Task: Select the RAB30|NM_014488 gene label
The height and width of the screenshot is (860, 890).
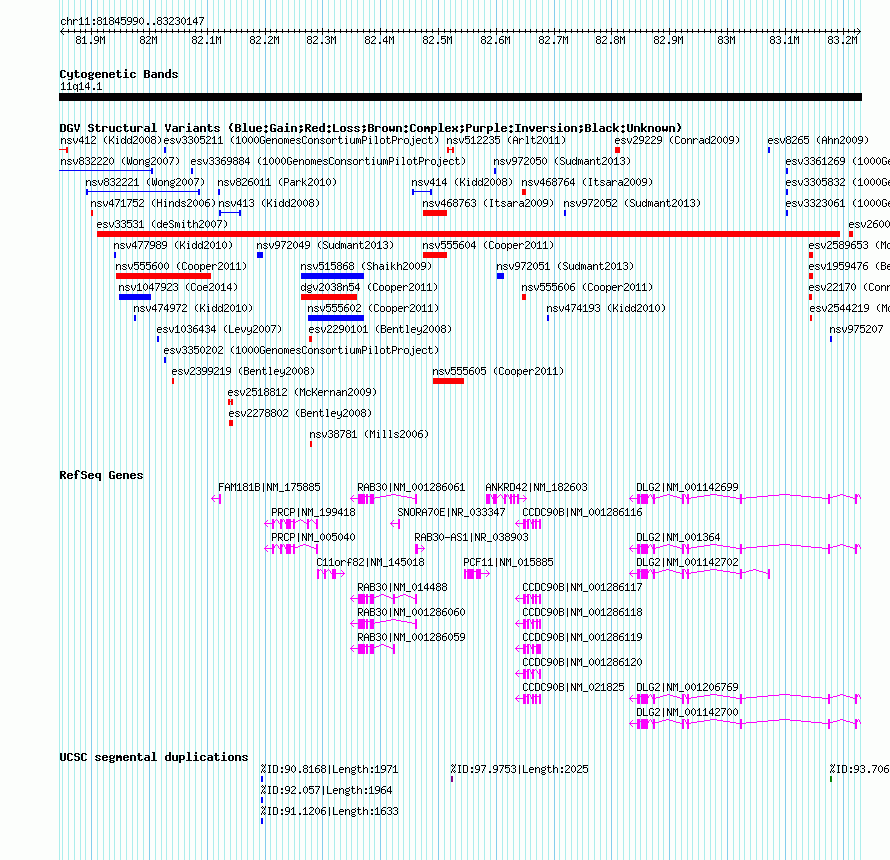Action: (402, 587)
